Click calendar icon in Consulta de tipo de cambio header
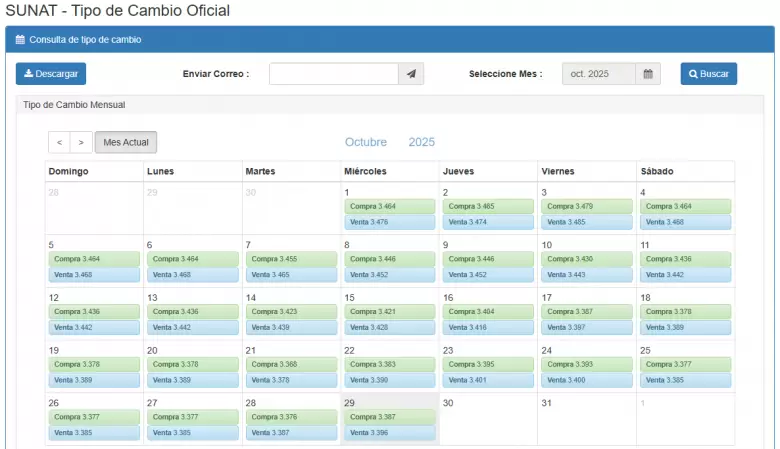Screen dimensions: 780x449 point(20,40)
